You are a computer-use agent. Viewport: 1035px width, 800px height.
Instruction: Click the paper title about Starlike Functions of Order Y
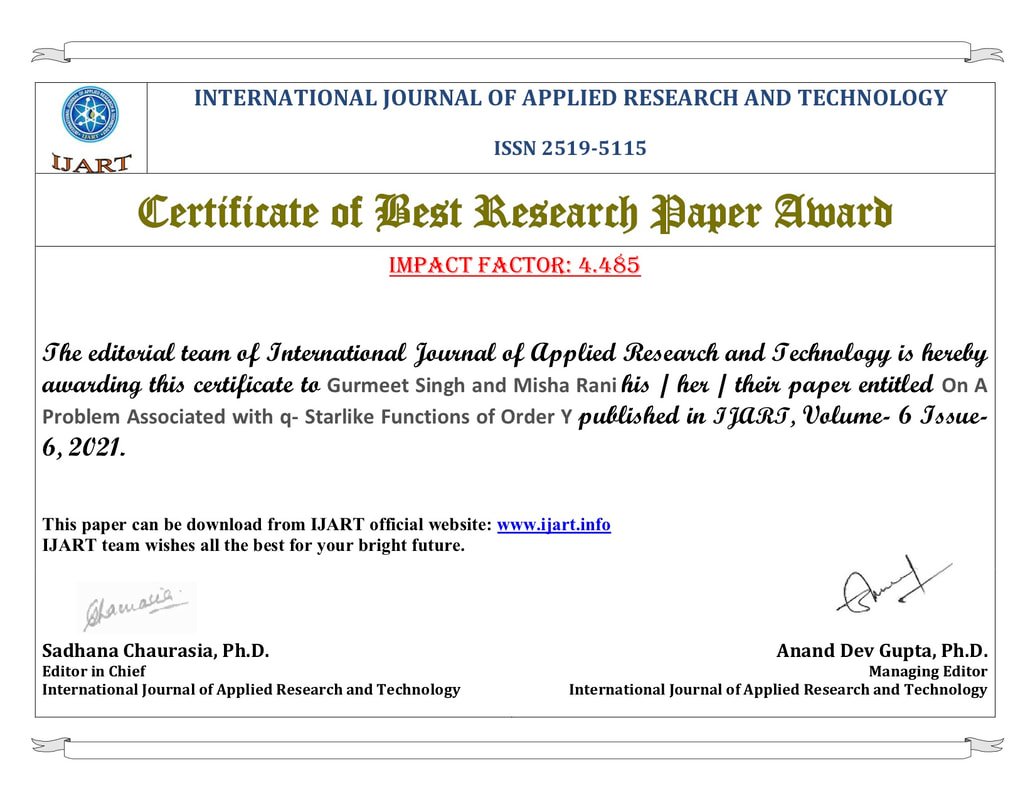pos(515,401)
